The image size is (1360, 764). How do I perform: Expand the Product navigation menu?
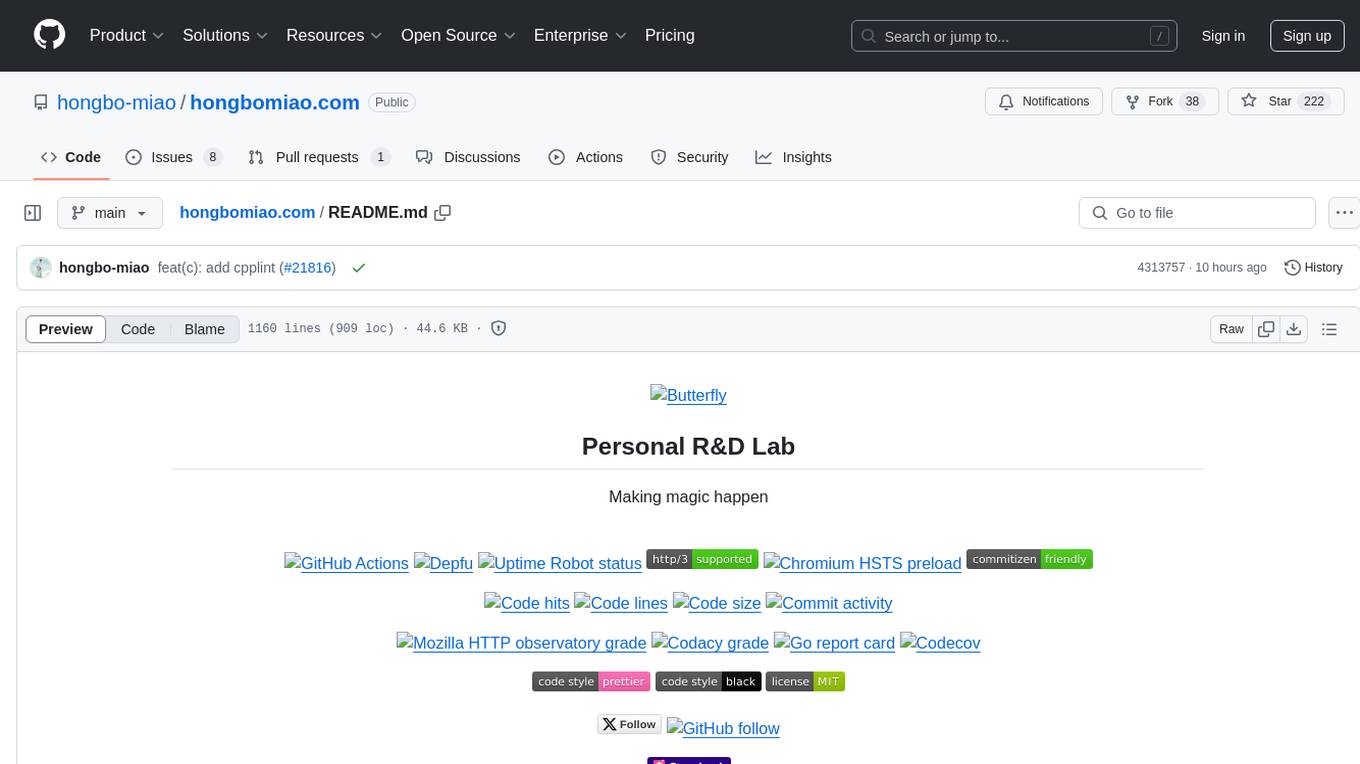pyautogui.click(x=127, y=35)
